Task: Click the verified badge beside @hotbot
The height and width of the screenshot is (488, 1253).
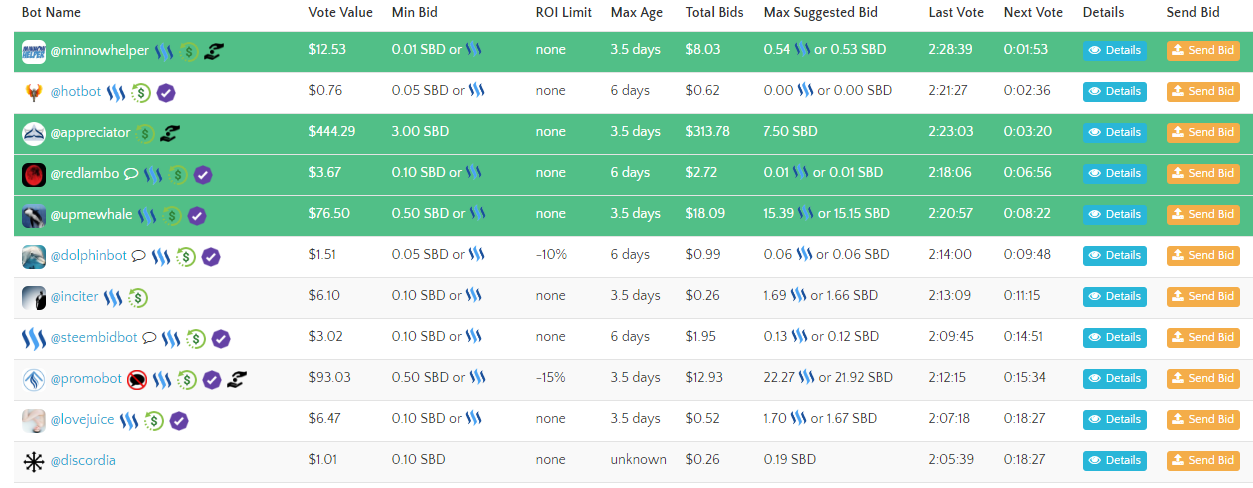Action: click(166, 92)
